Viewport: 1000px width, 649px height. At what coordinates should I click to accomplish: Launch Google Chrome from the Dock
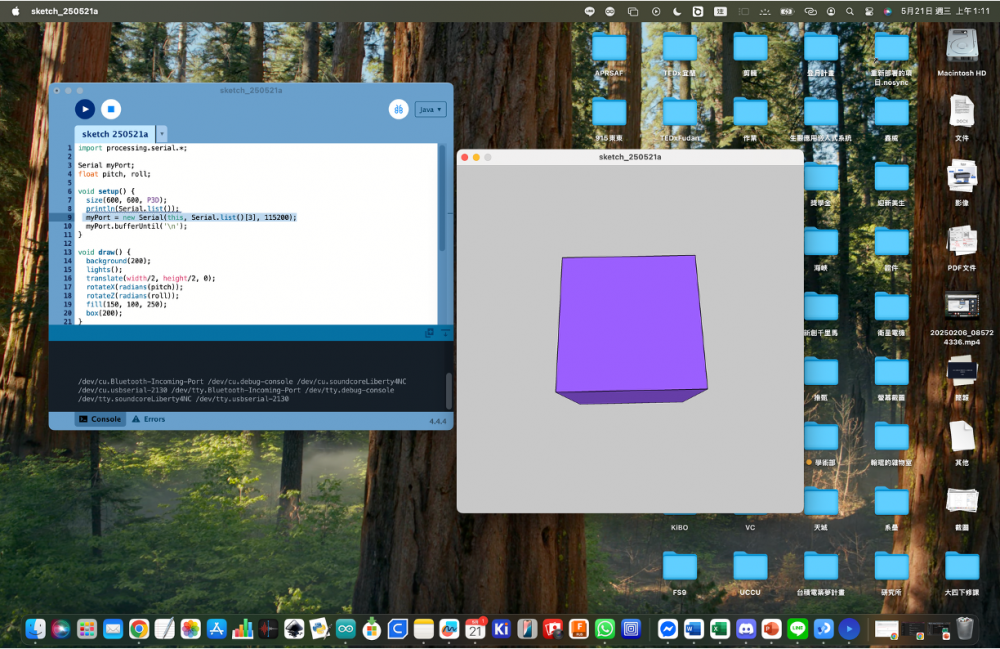[139, 629]
